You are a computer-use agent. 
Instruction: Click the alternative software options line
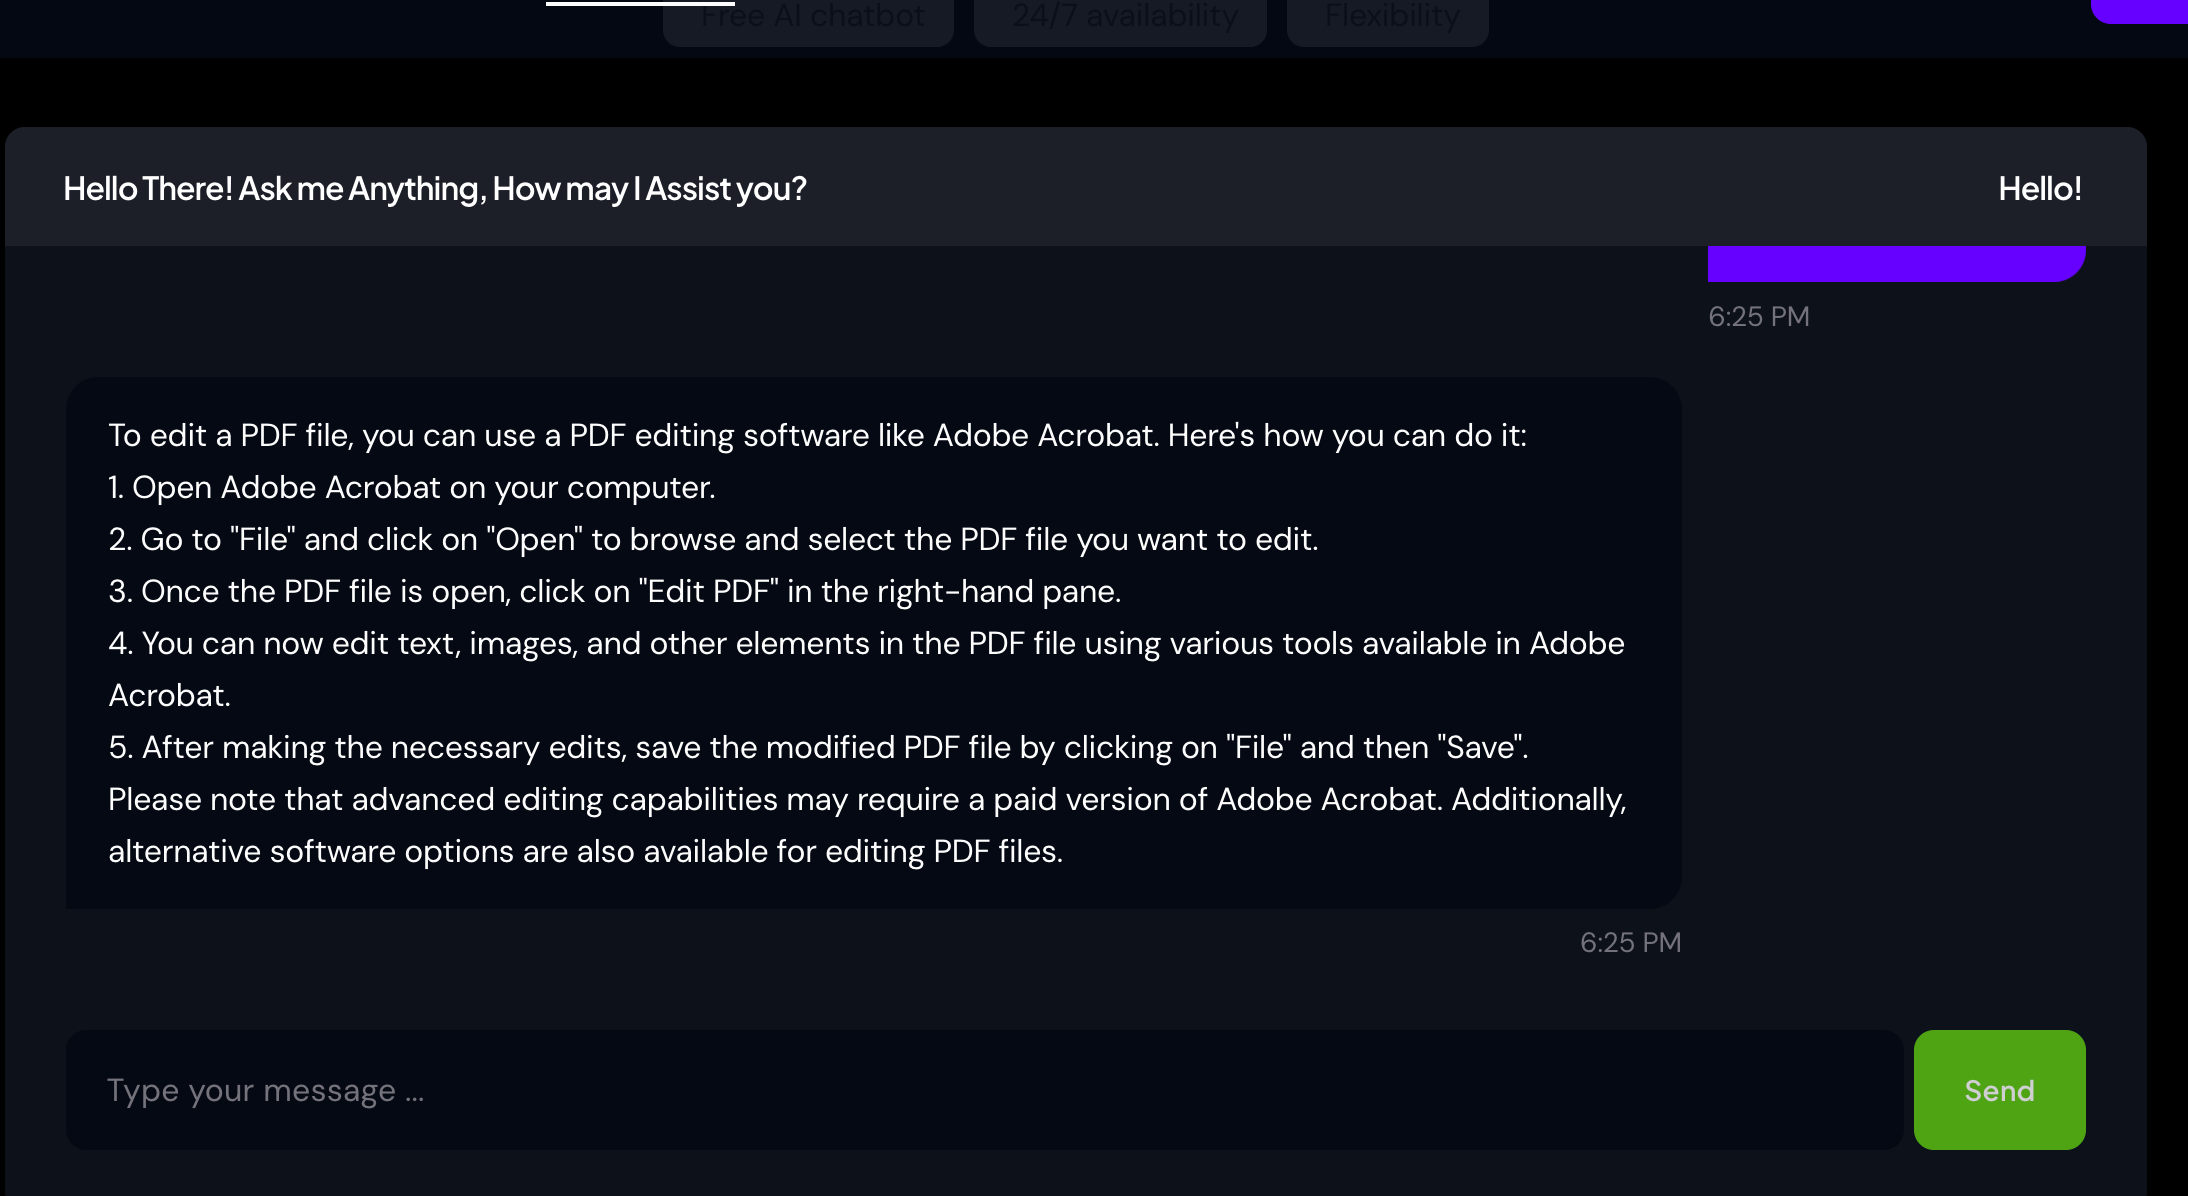[585, 851]
